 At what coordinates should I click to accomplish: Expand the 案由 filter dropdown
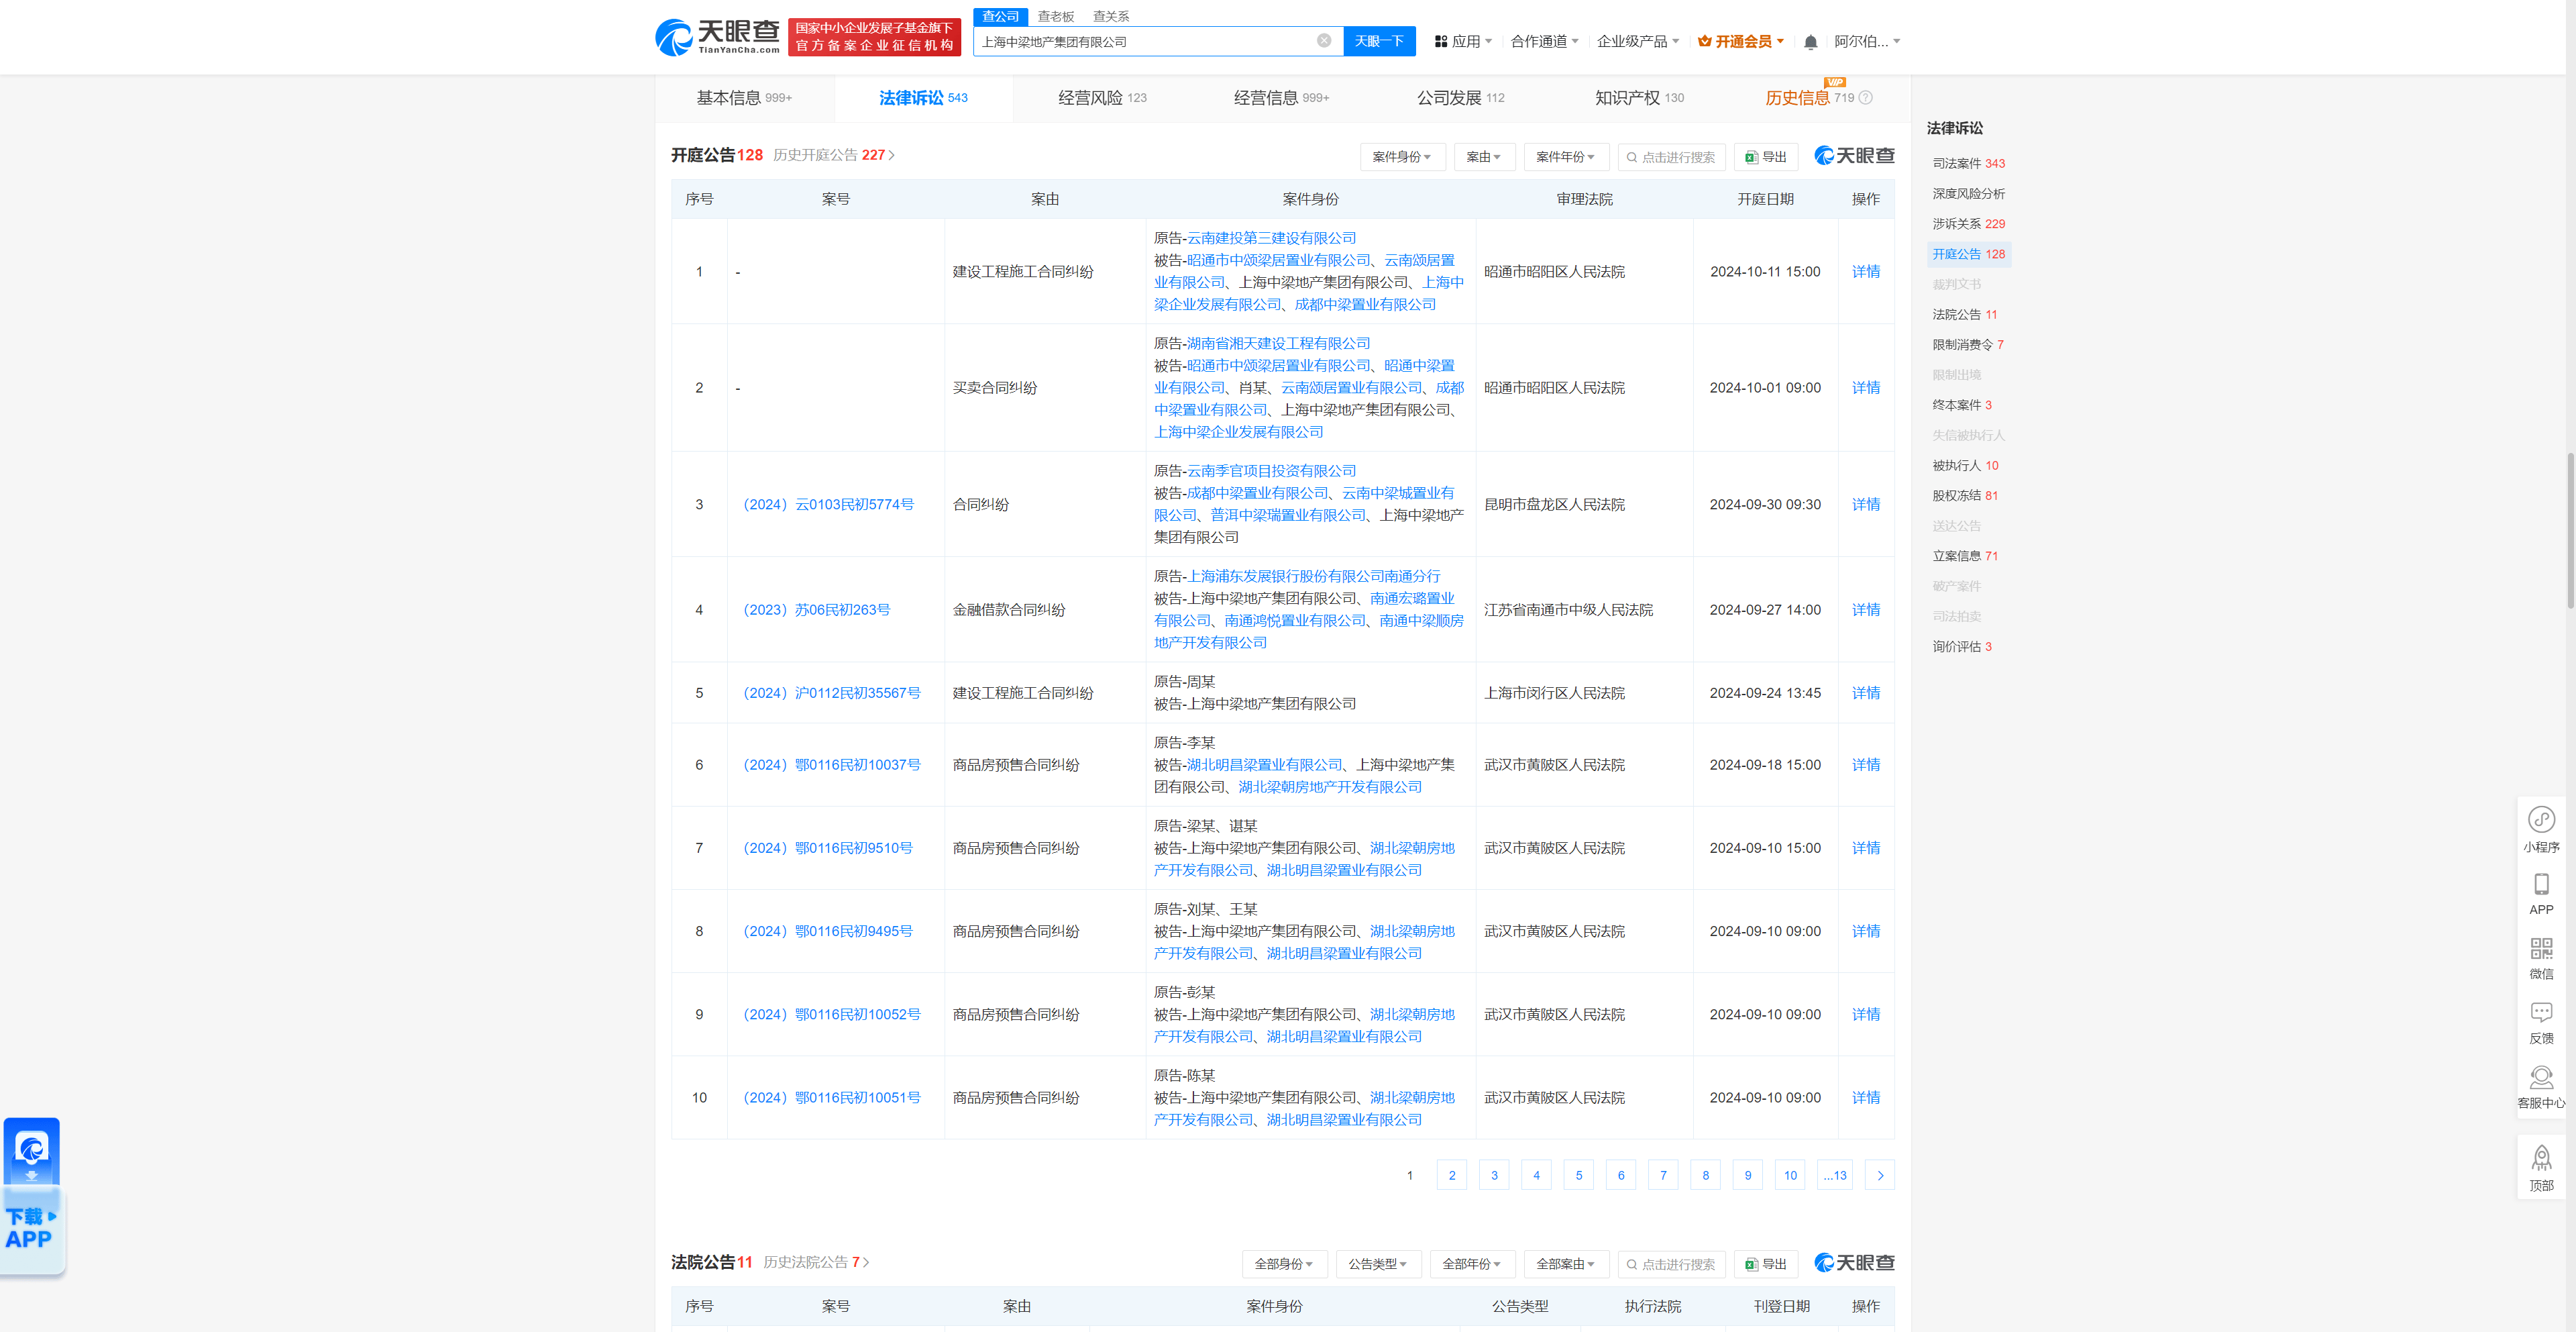(1484, 157)
